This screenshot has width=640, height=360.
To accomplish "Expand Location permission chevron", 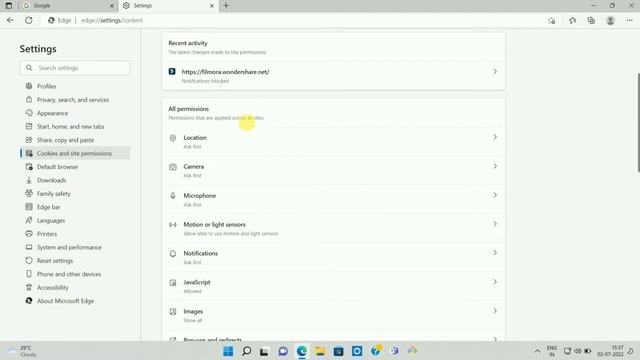I will click(x=495, y=137).
